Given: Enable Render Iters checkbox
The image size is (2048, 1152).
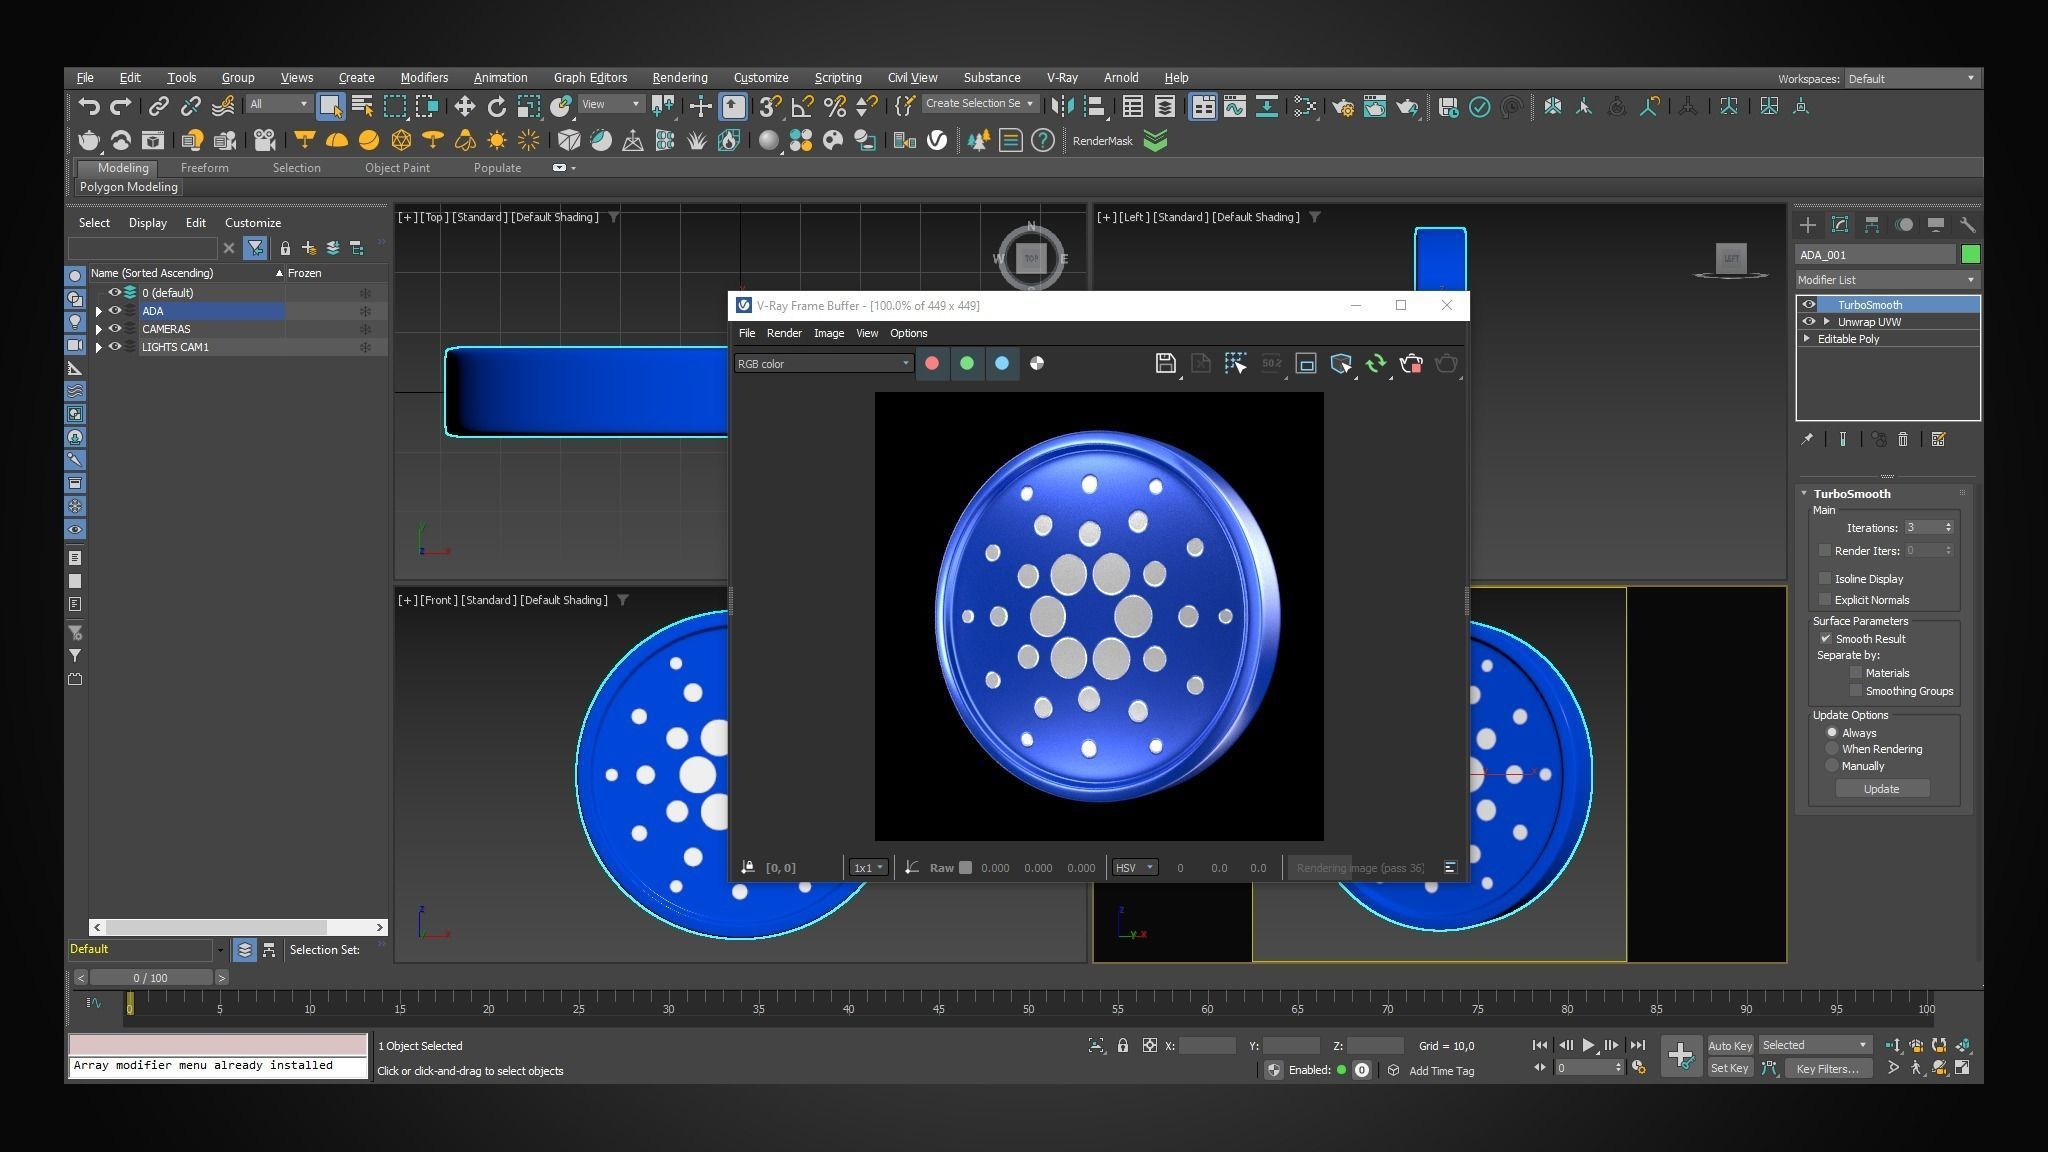Looking at the screenshot, I should tap(1825, 551).
